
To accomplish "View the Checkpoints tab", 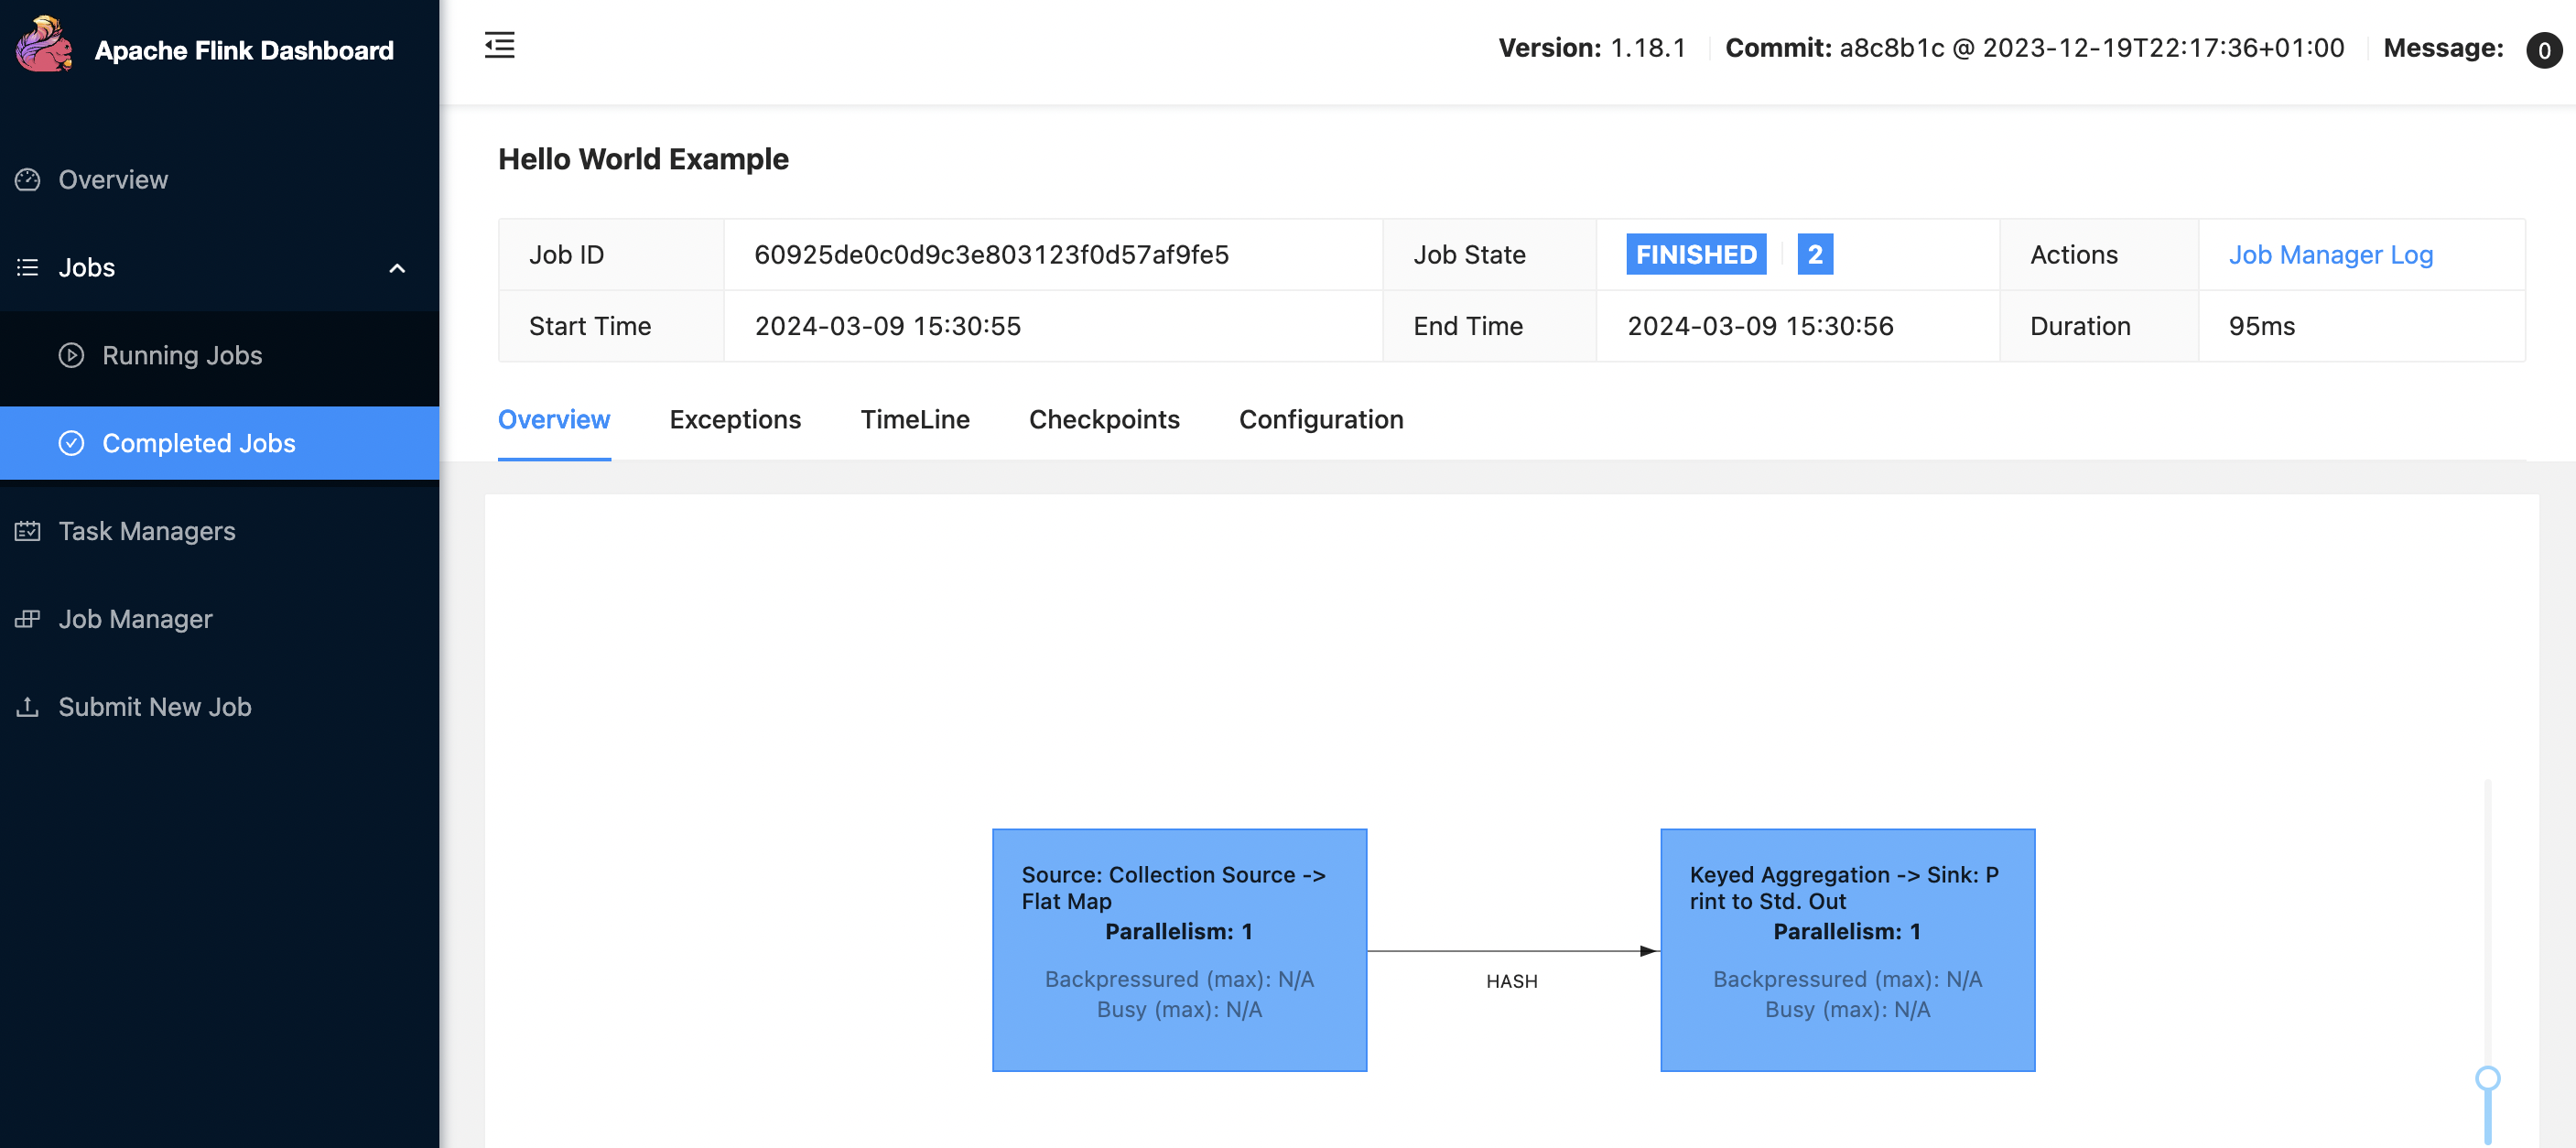I will click(x=1104, y=420).
